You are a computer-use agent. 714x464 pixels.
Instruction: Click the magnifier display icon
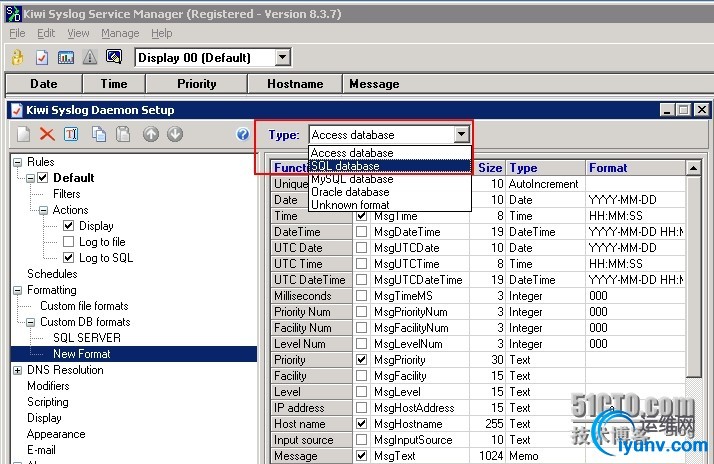coord(114,57)
